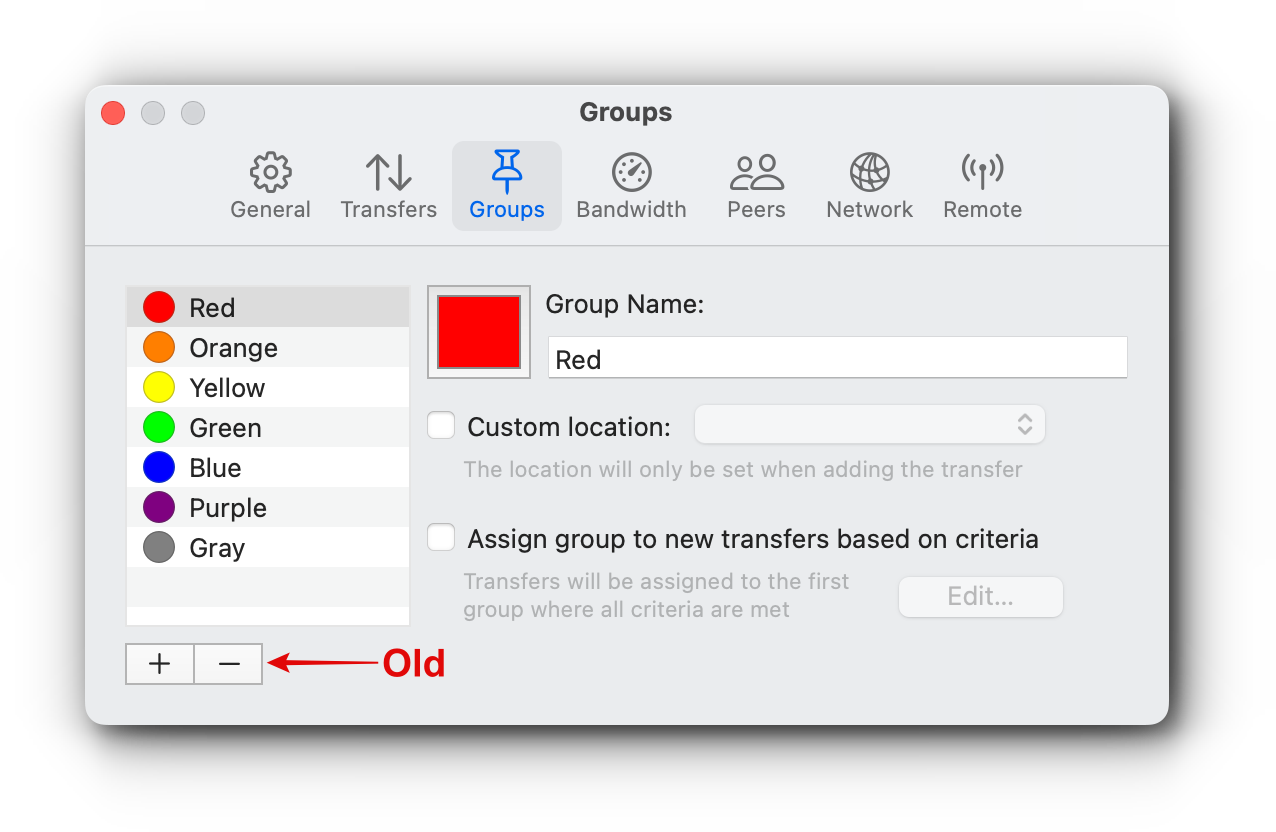Open the Remote antenna icon

(x=982, y=173)
